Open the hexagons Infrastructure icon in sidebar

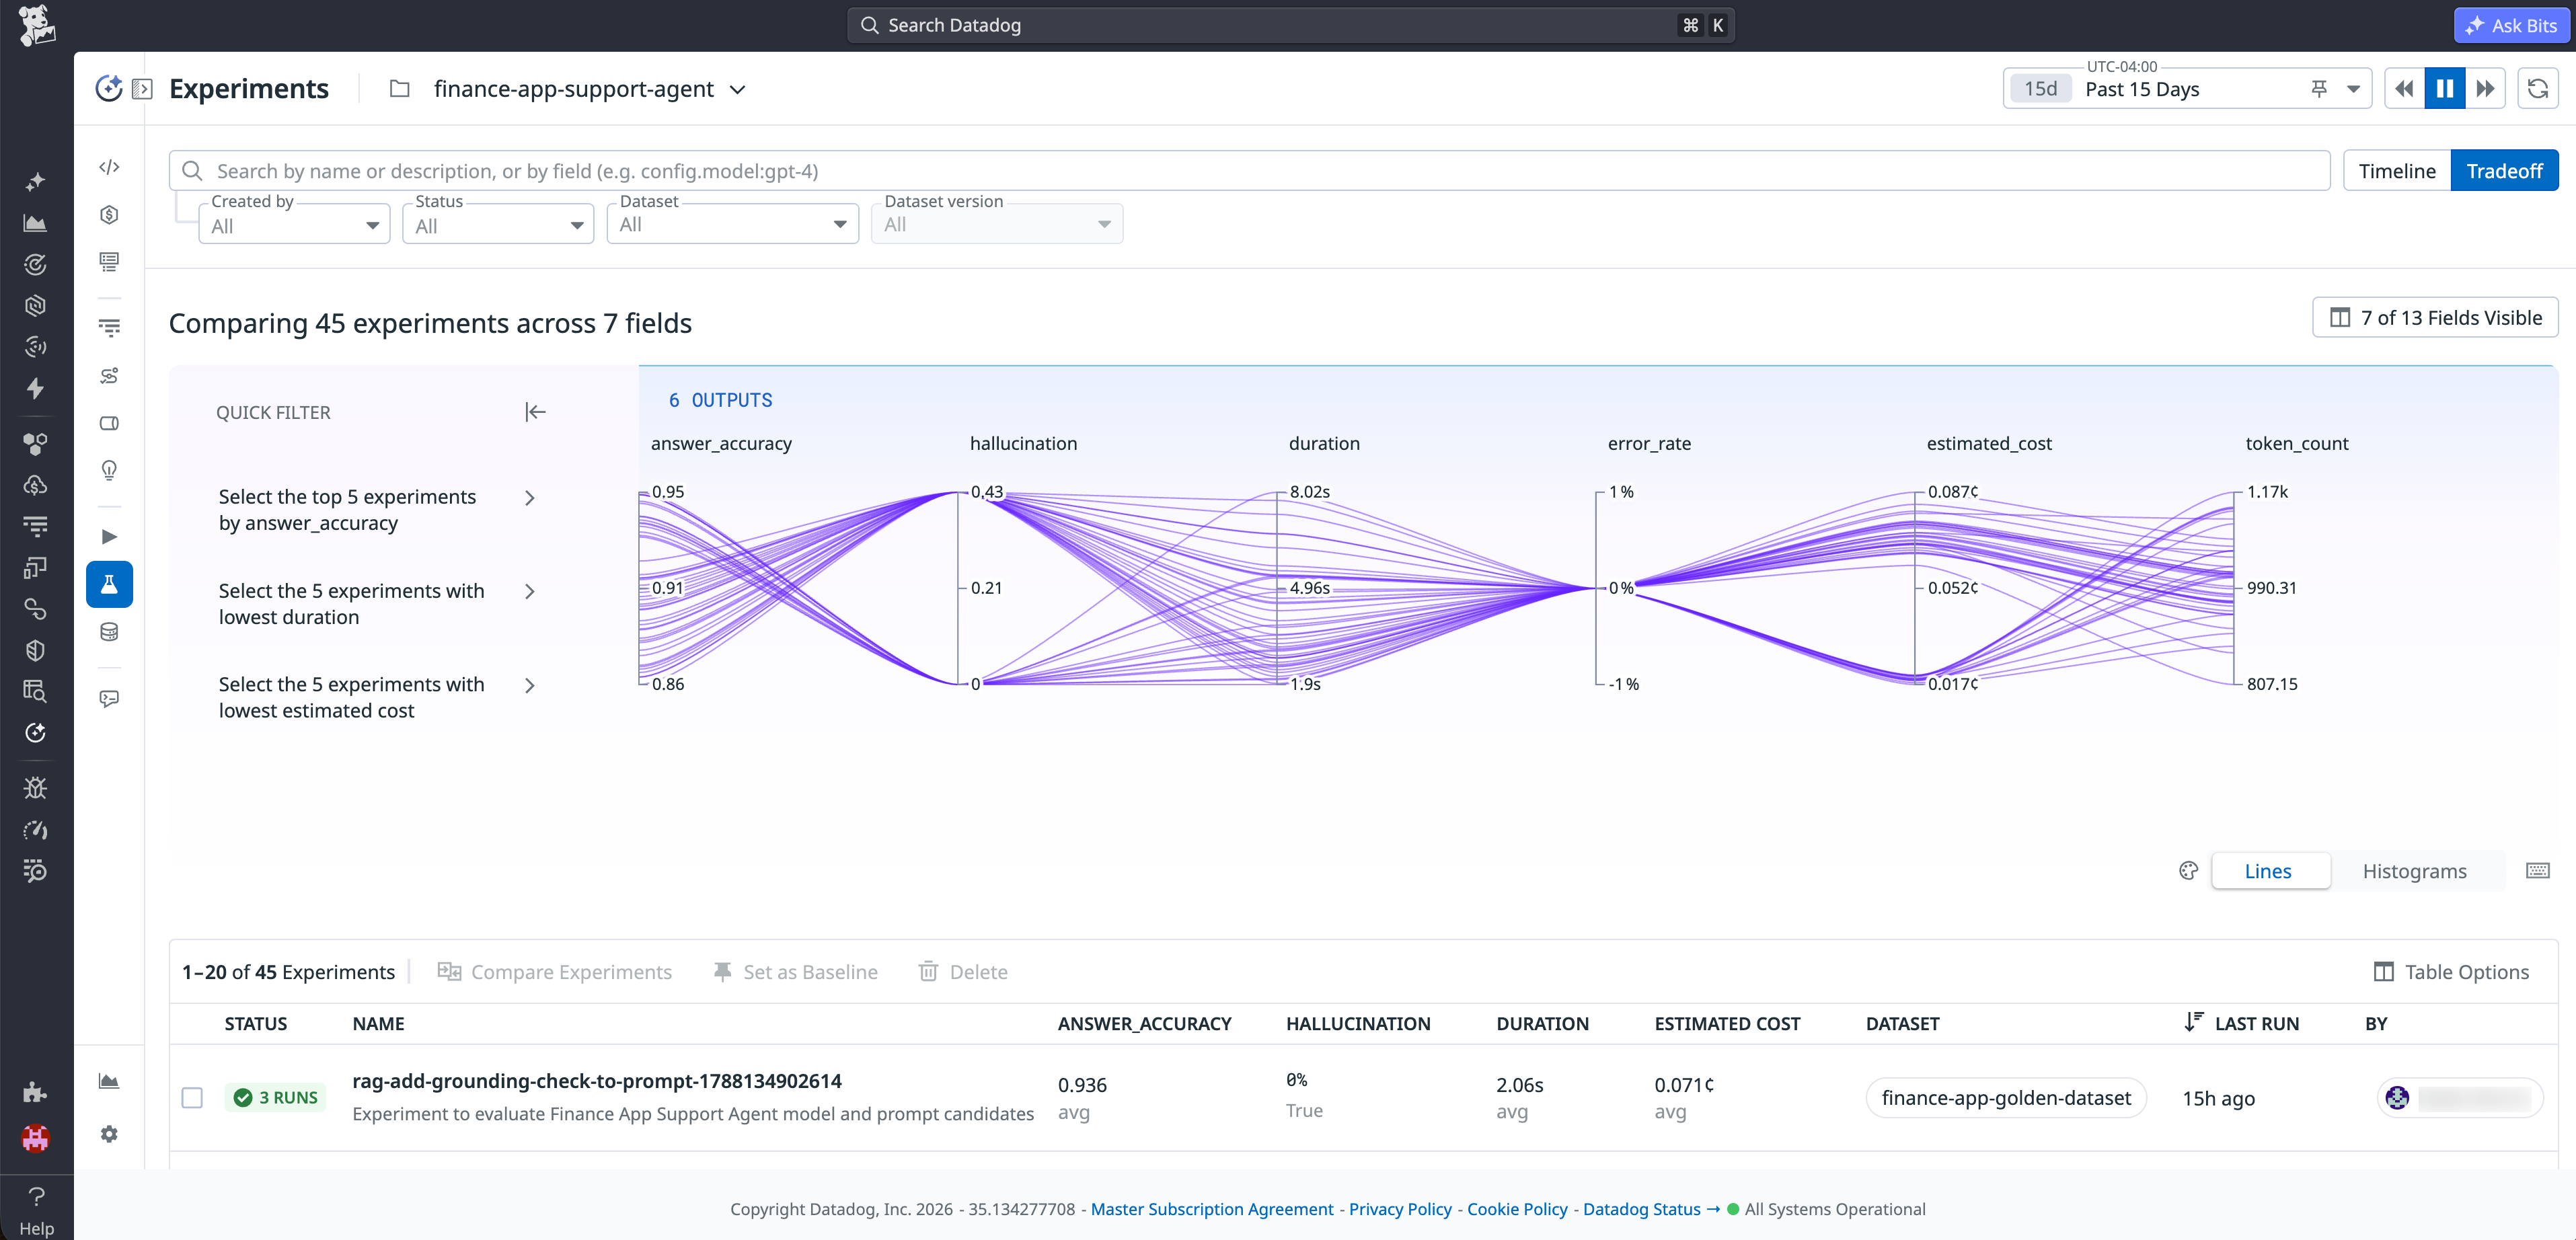pos(36,443)
